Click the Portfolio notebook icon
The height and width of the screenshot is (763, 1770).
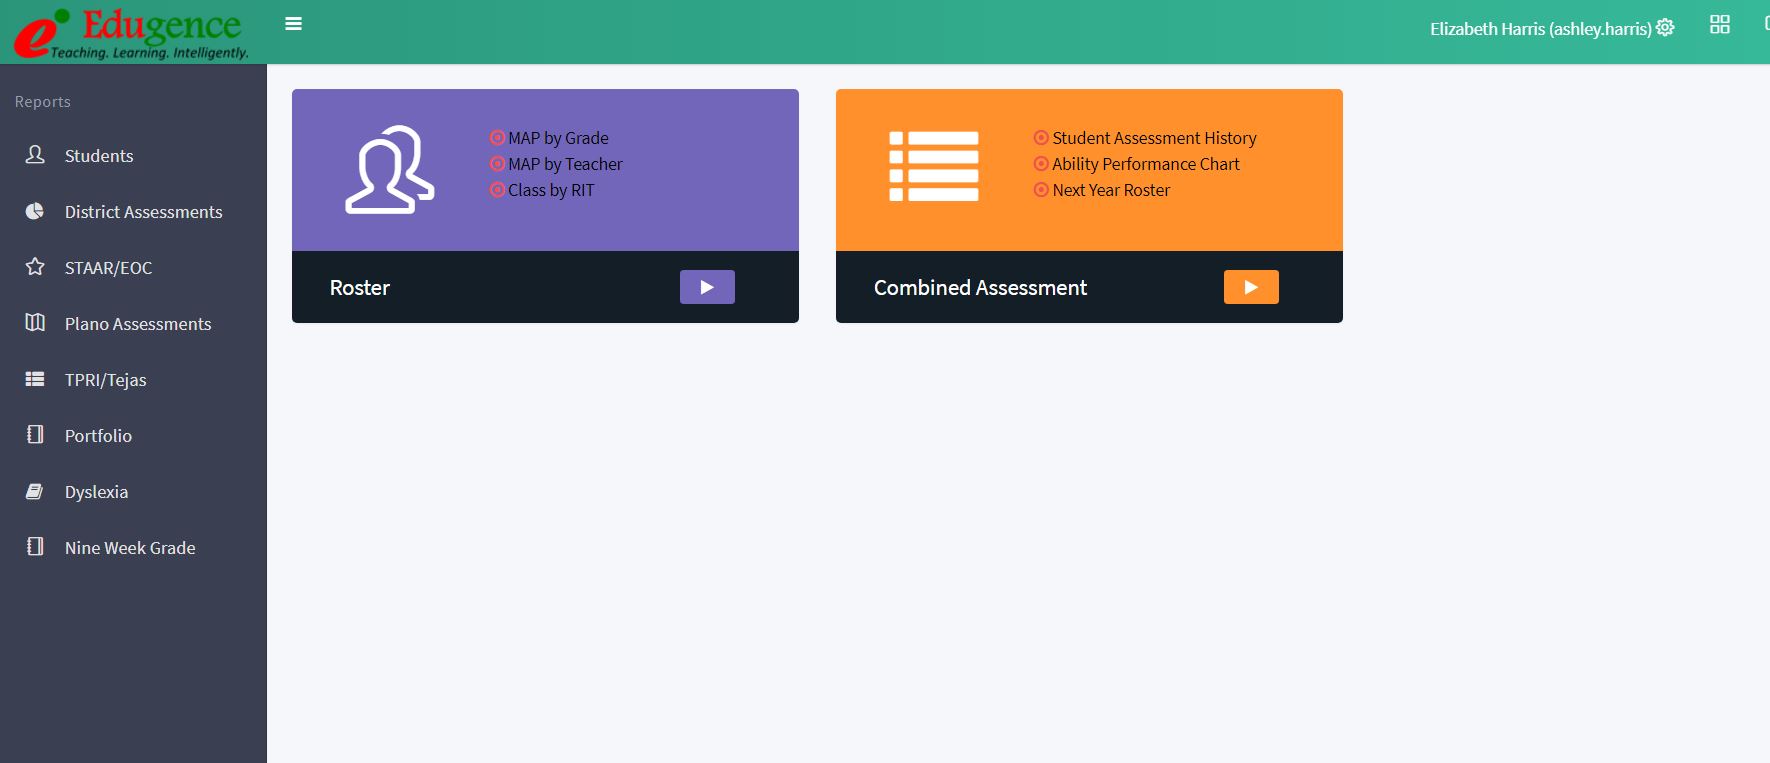[x=35, y=435]
